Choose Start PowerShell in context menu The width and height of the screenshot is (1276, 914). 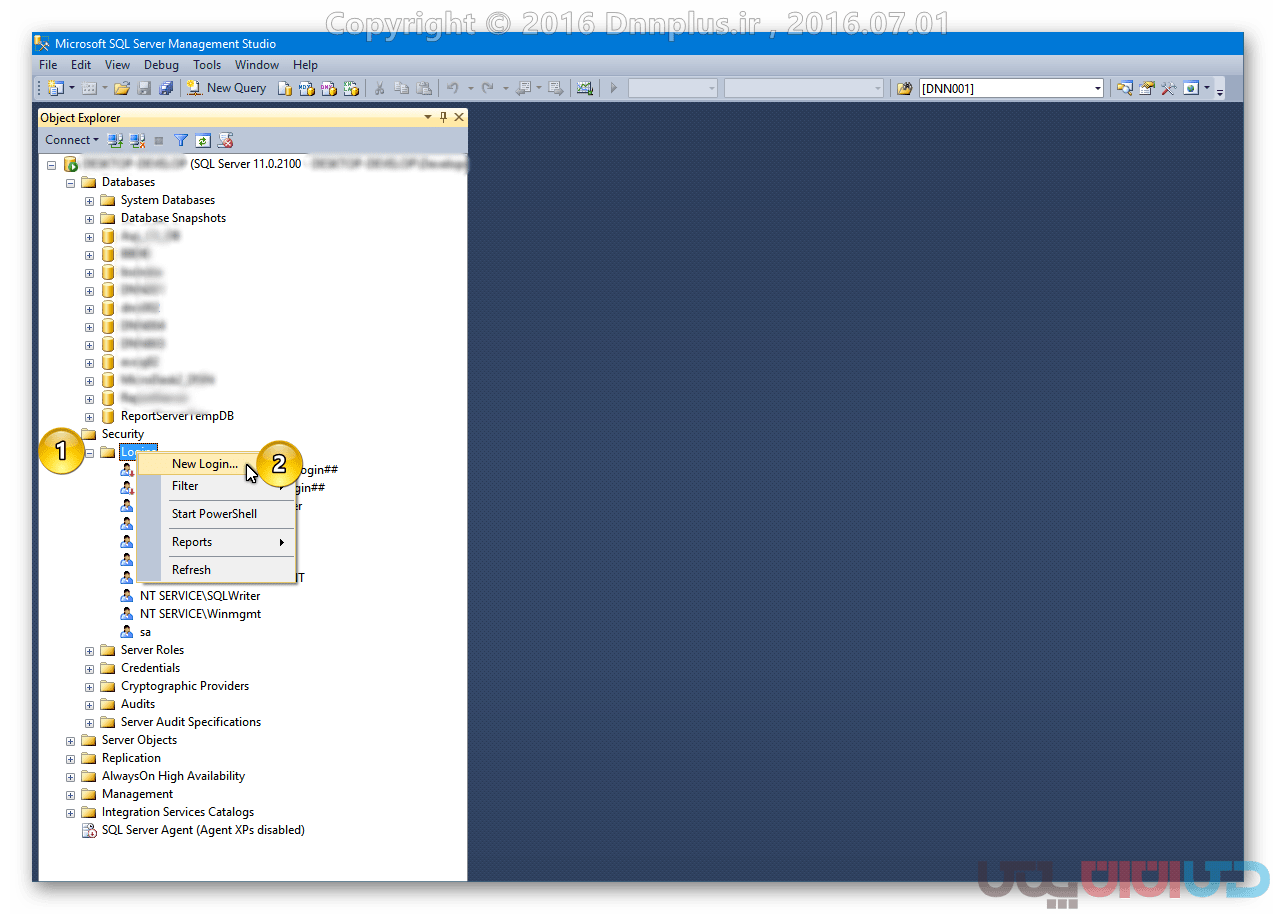pyautogui.click(x=214, y=514)
